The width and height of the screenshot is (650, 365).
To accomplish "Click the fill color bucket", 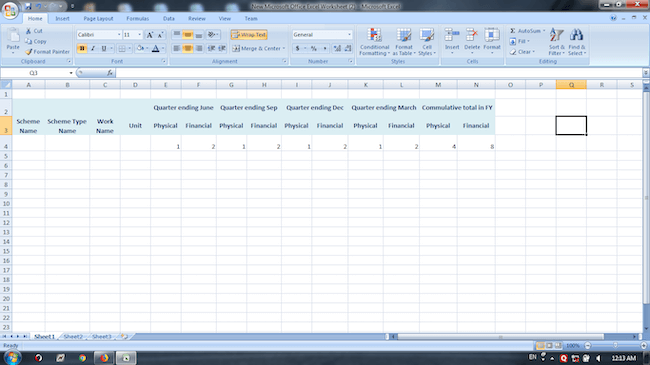I will click(x=140, y=49).
